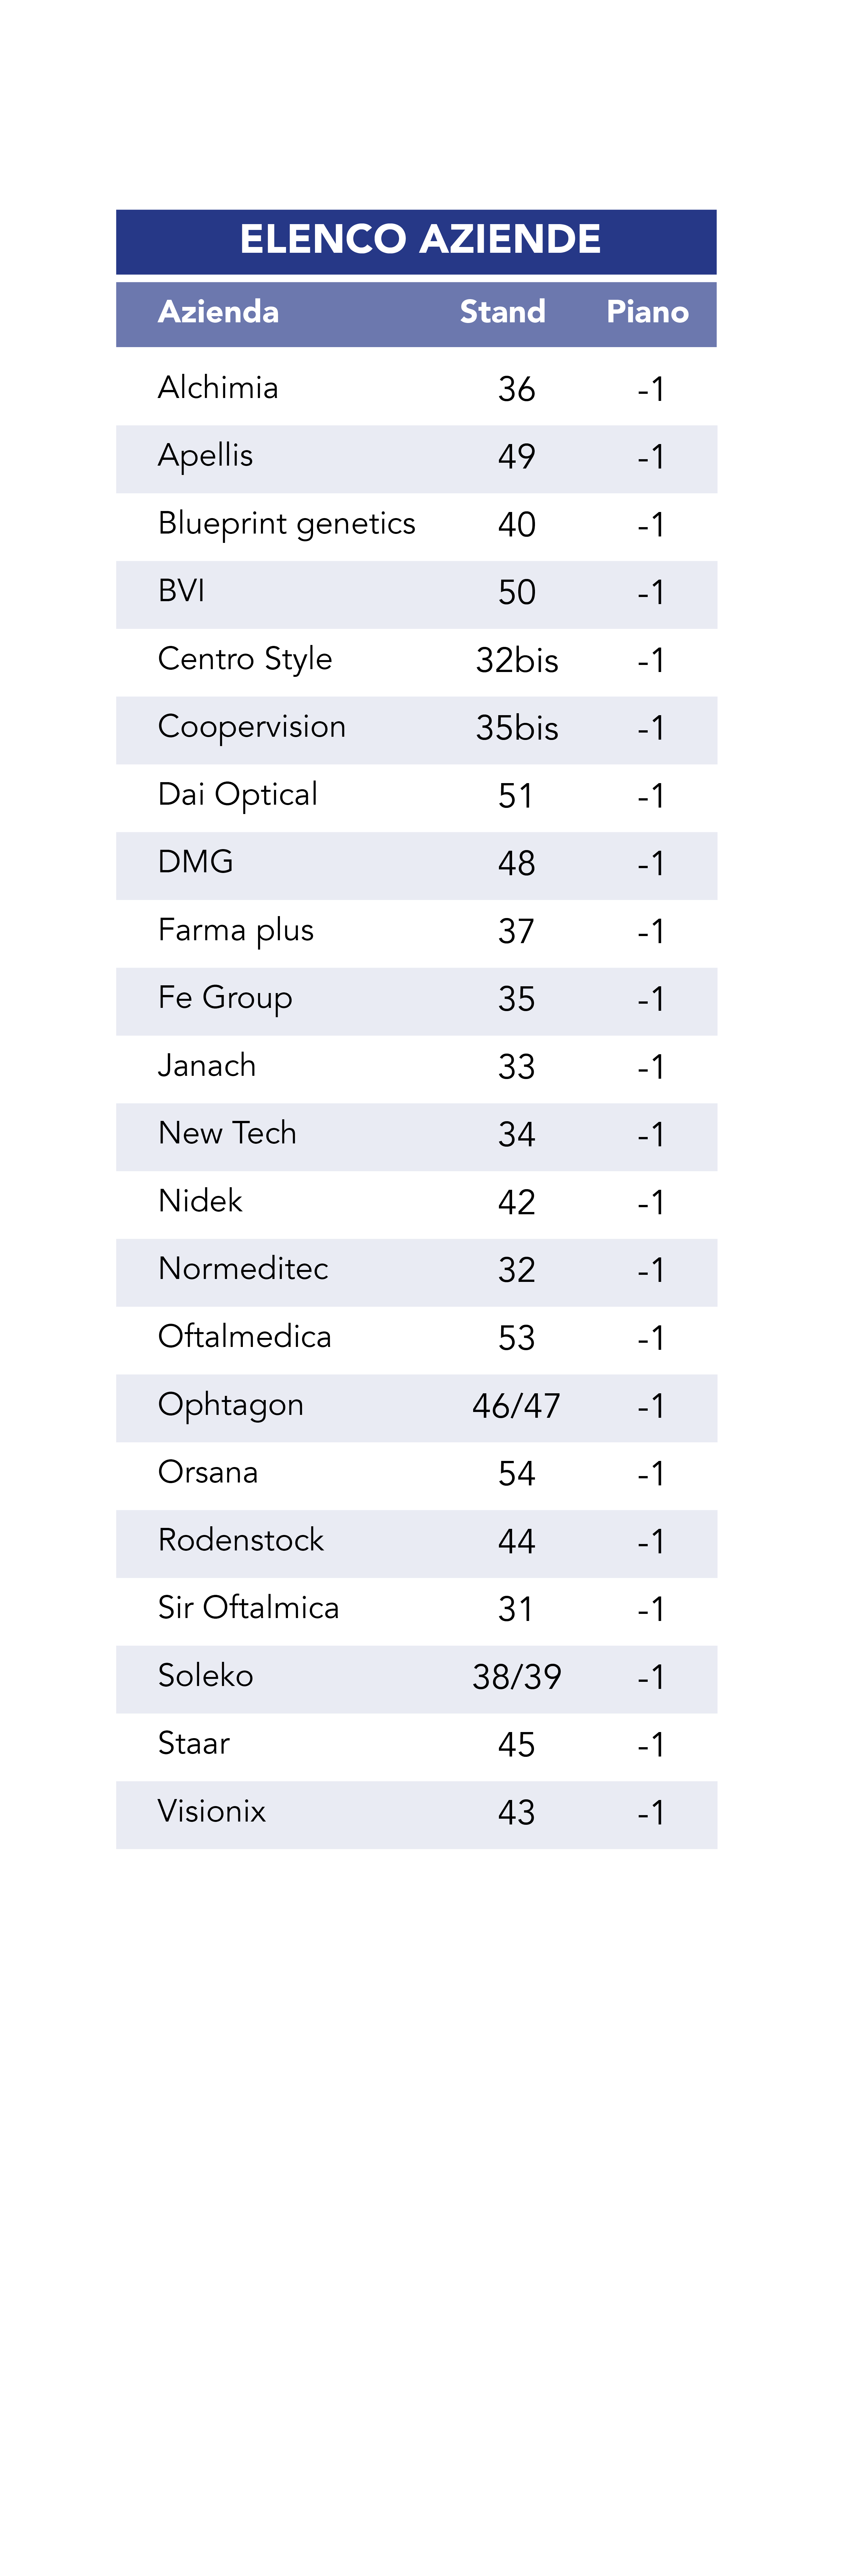Select stand 42 for Nidek
Image resolution: width=849 pixels, height=2576 pixels.
pyautogui.click(x=517, y=1203)
